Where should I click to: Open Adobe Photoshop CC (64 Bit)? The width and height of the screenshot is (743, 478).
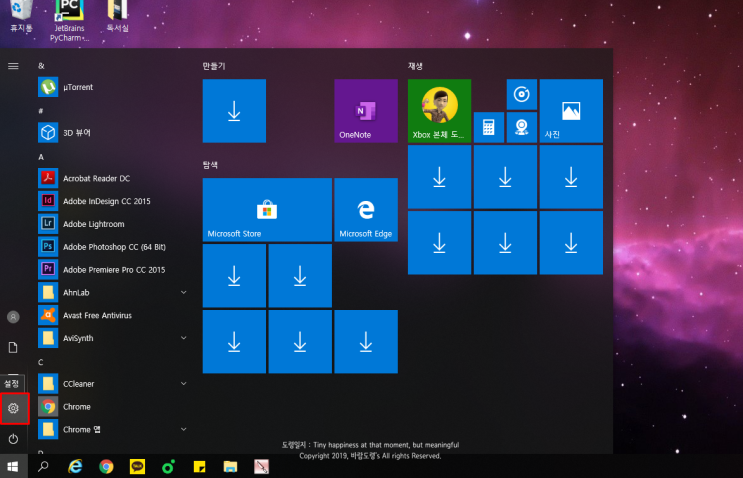113,247
